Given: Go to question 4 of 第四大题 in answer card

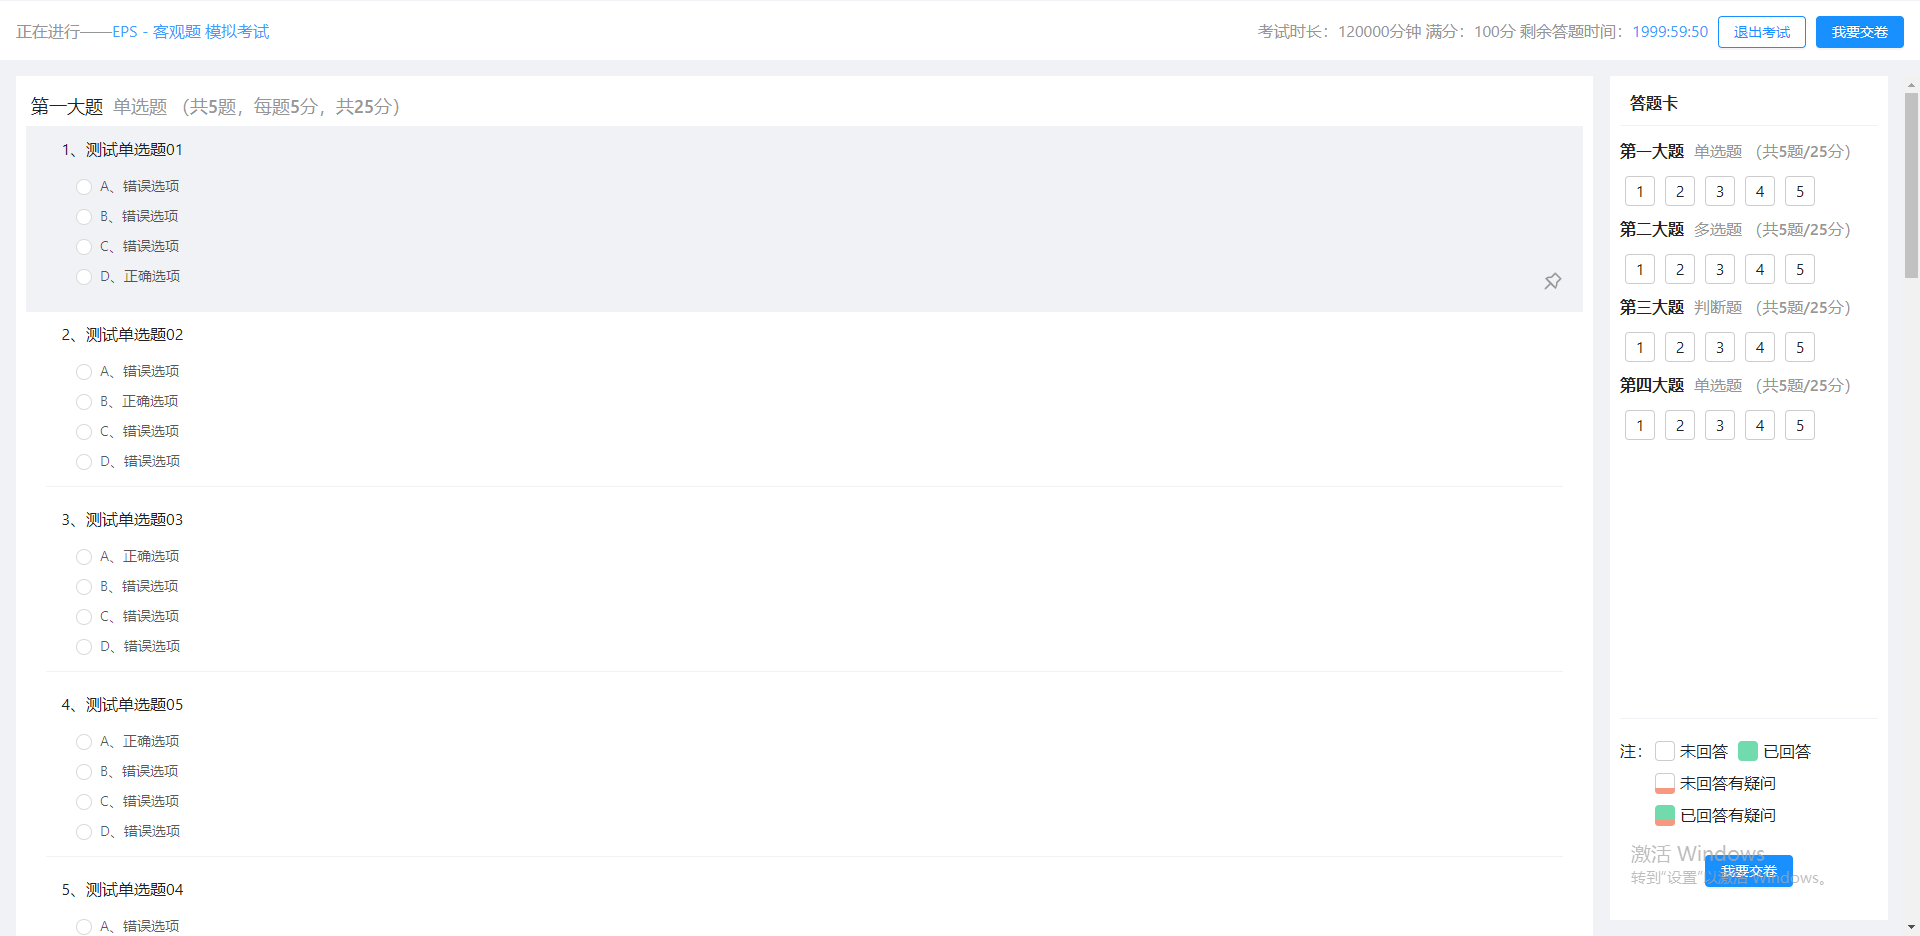Looking at the screenshot, I should [1759, 426].
